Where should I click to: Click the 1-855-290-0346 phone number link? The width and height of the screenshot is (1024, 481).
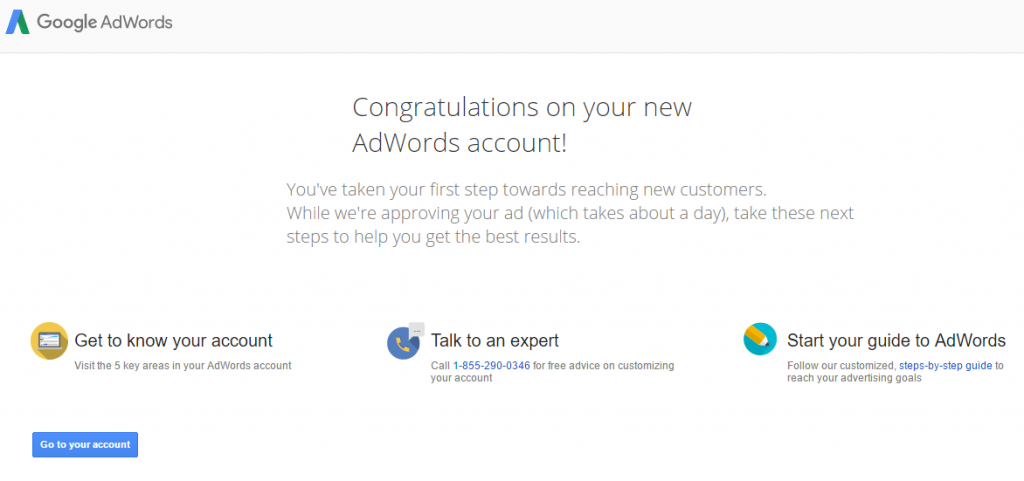click(x=492, y=365)
